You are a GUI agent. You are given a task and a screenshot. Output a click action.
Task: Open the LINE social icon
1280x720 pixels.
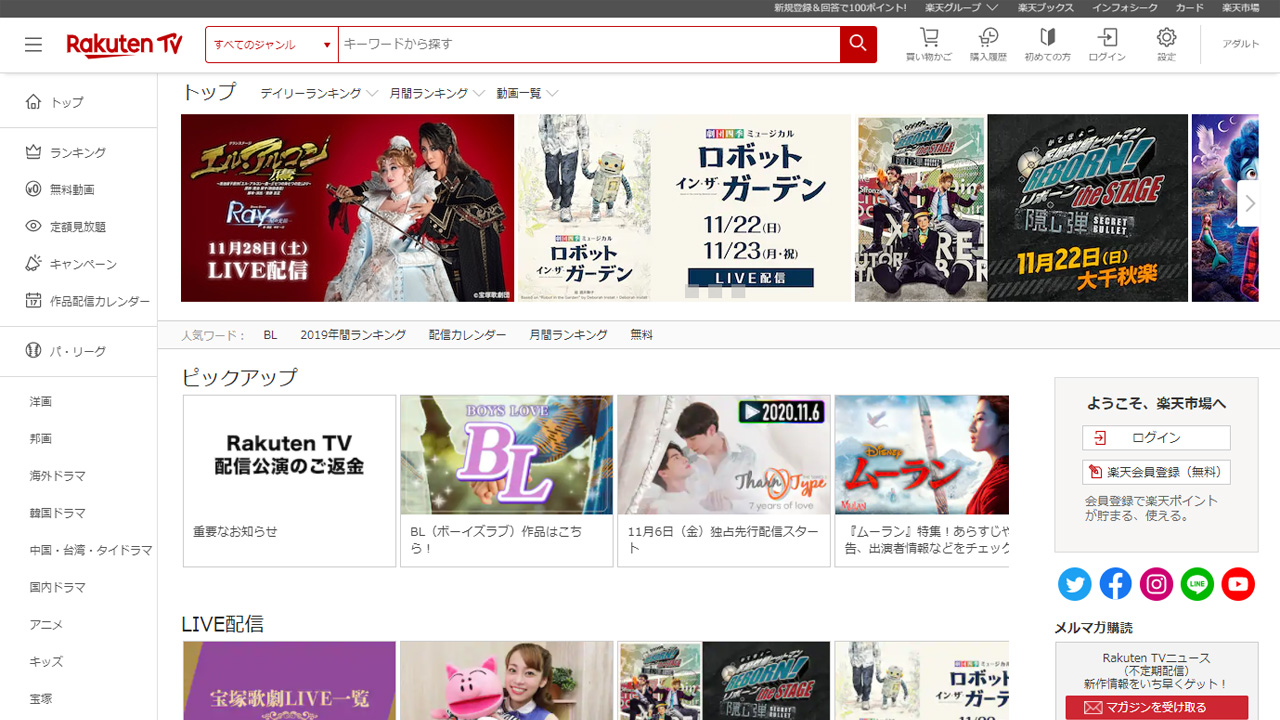(1197, 584)
